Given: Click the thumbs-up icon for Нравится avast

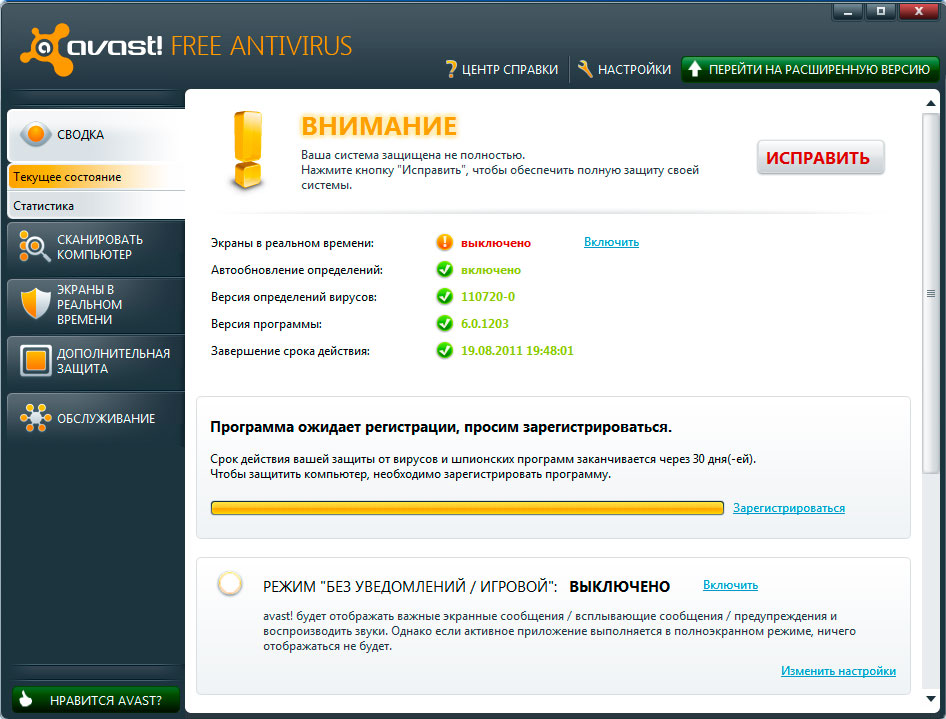Looking at the screenshot, I should click(x=28, y=701).
